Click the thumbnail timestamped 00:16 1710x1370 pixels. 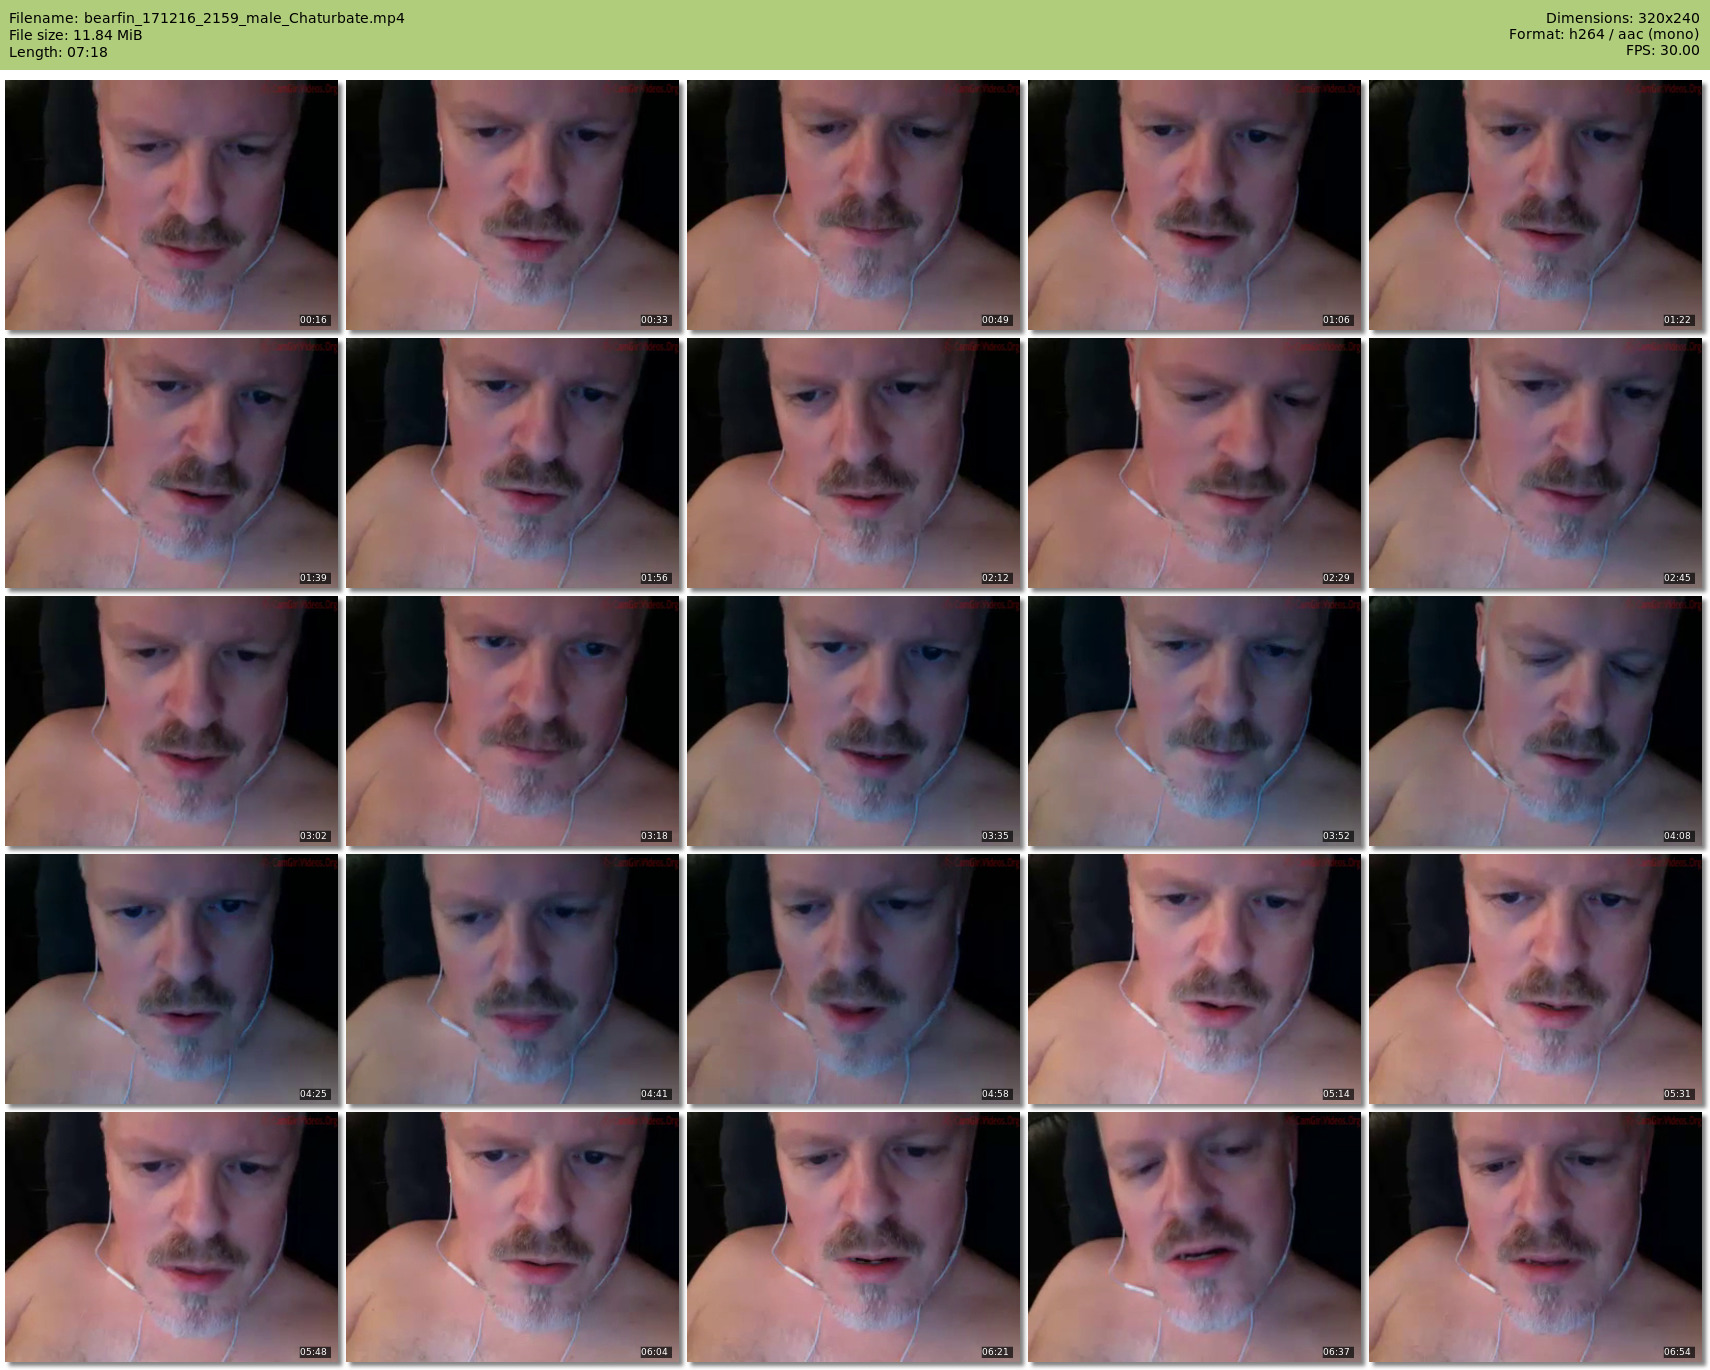171,205
